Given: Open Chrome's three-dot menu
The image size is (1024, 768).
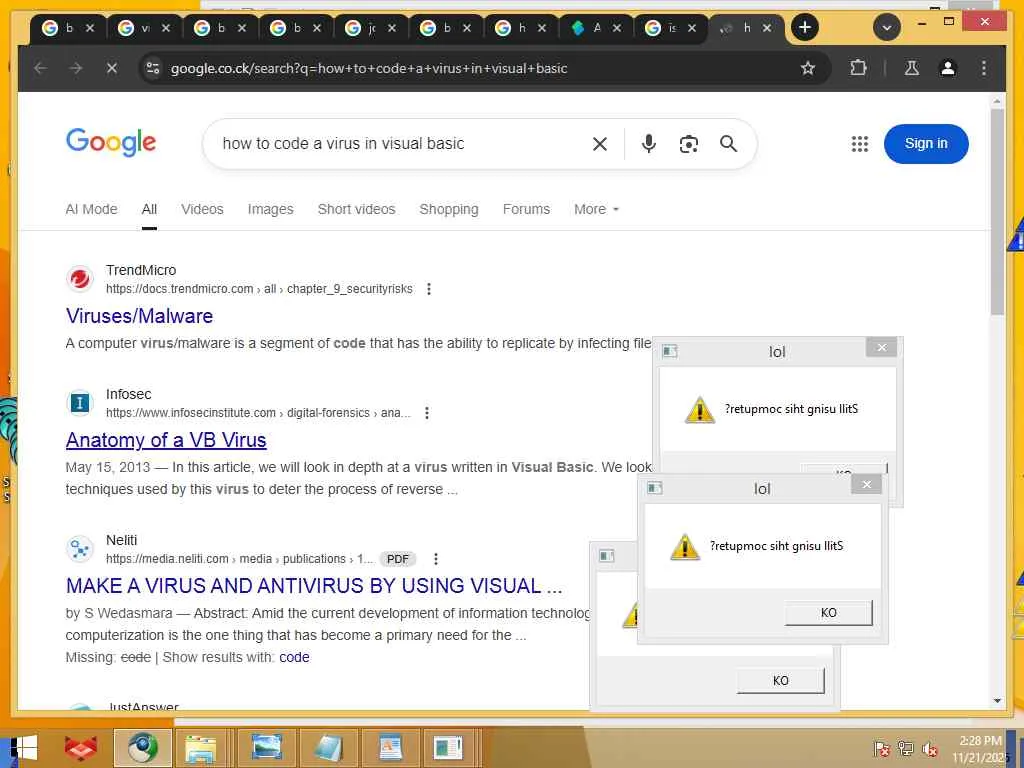Looking at the screenshot, I should (984, 68).
